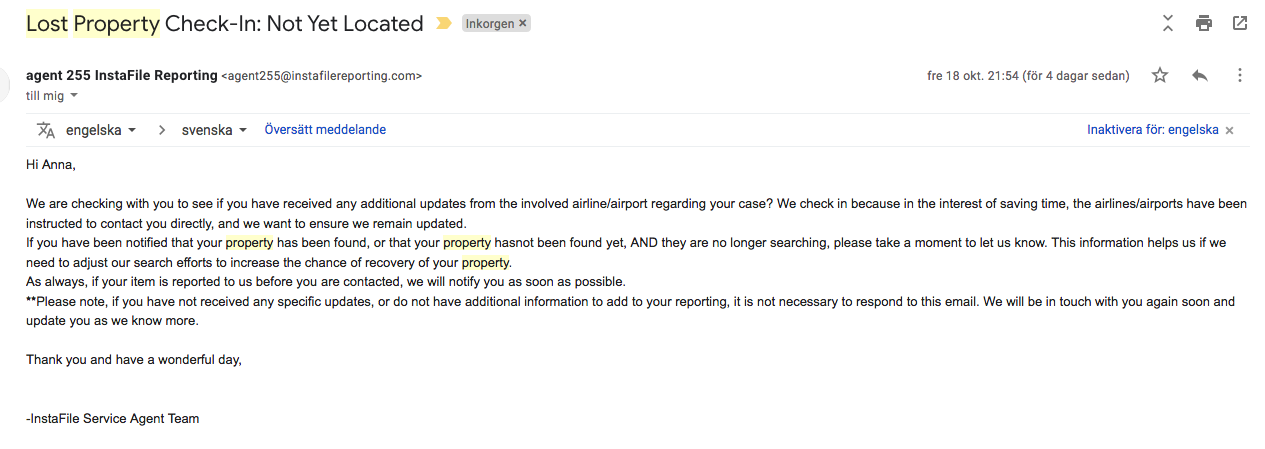Click the 'Inkorgen' label chip
The width and height of the screenshot is (1265, 449).
[489, 23]
